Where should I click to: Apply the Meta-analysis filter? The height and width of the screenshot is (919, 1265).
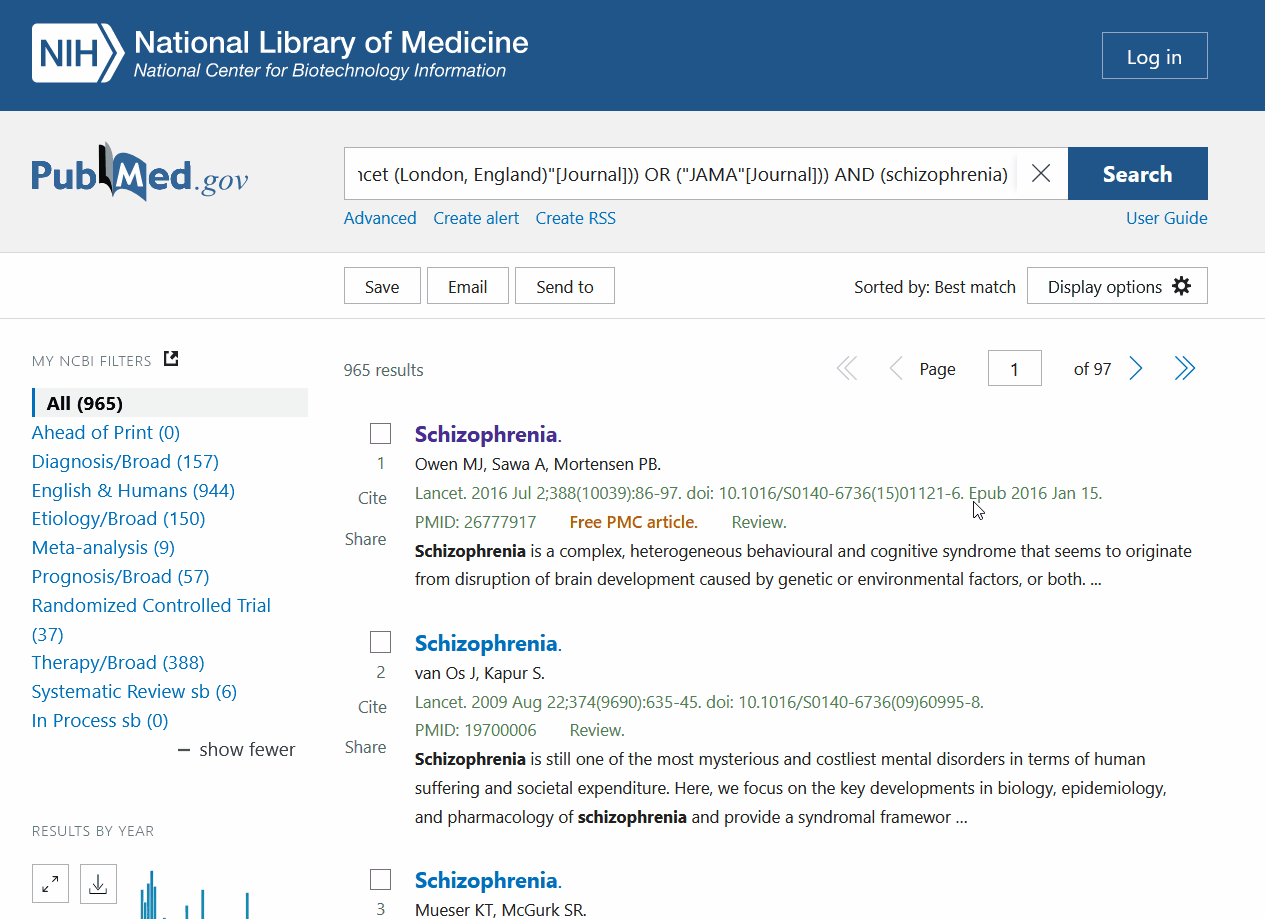tap(102, 547)
